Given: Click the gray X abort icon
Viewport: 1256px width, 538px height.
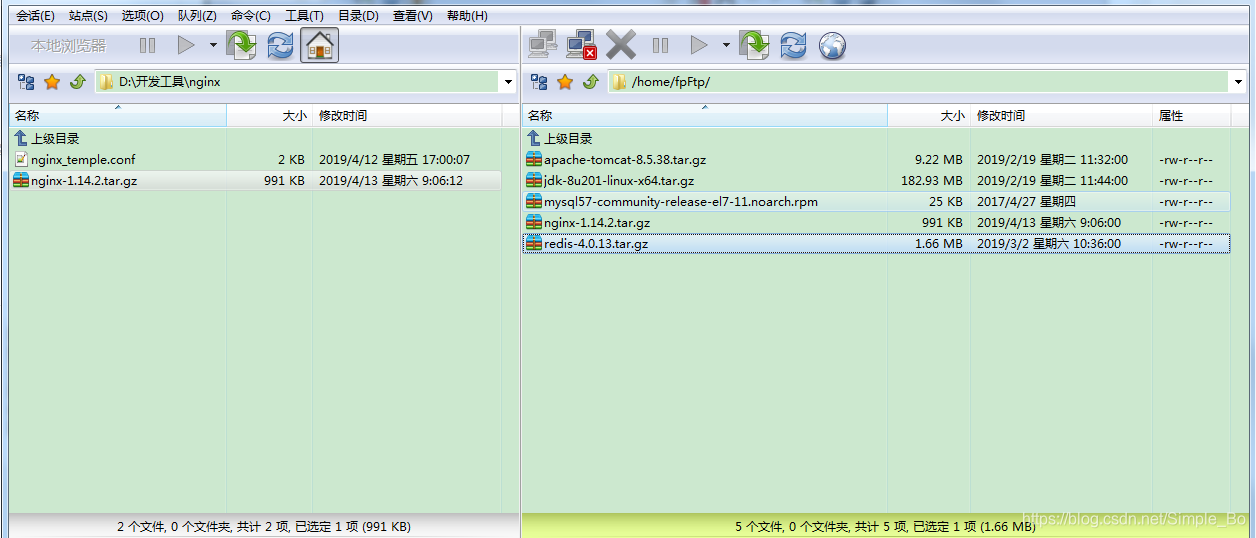Looking at the screenshot, I should point(621,45).
